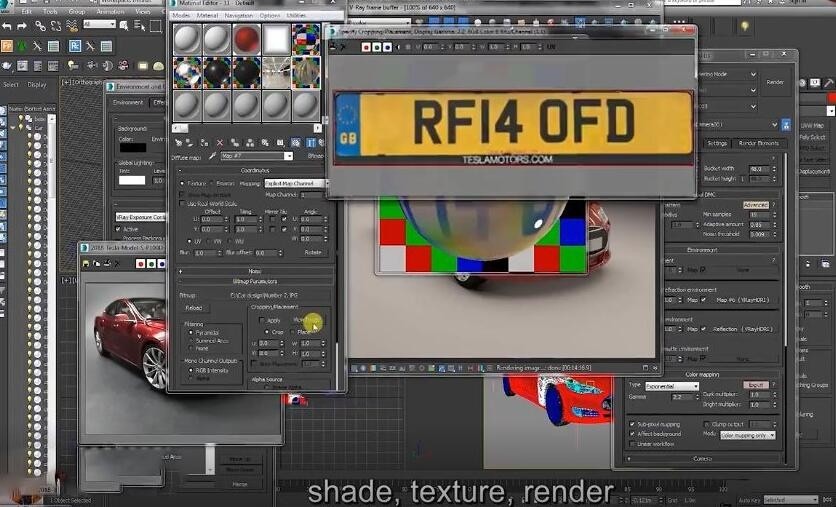Click the black Background Color swatch
This screenshot has height=507, width=836.
133,147
